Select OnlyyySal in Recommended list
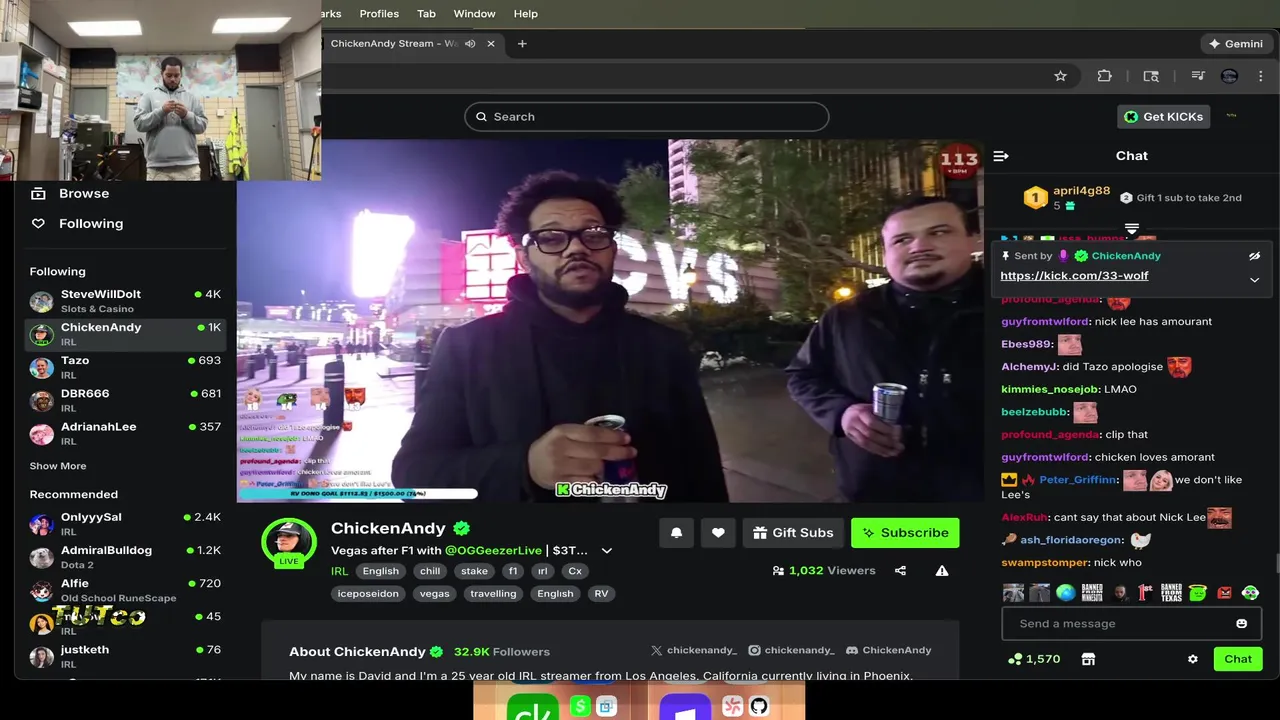 coord(125,524)
